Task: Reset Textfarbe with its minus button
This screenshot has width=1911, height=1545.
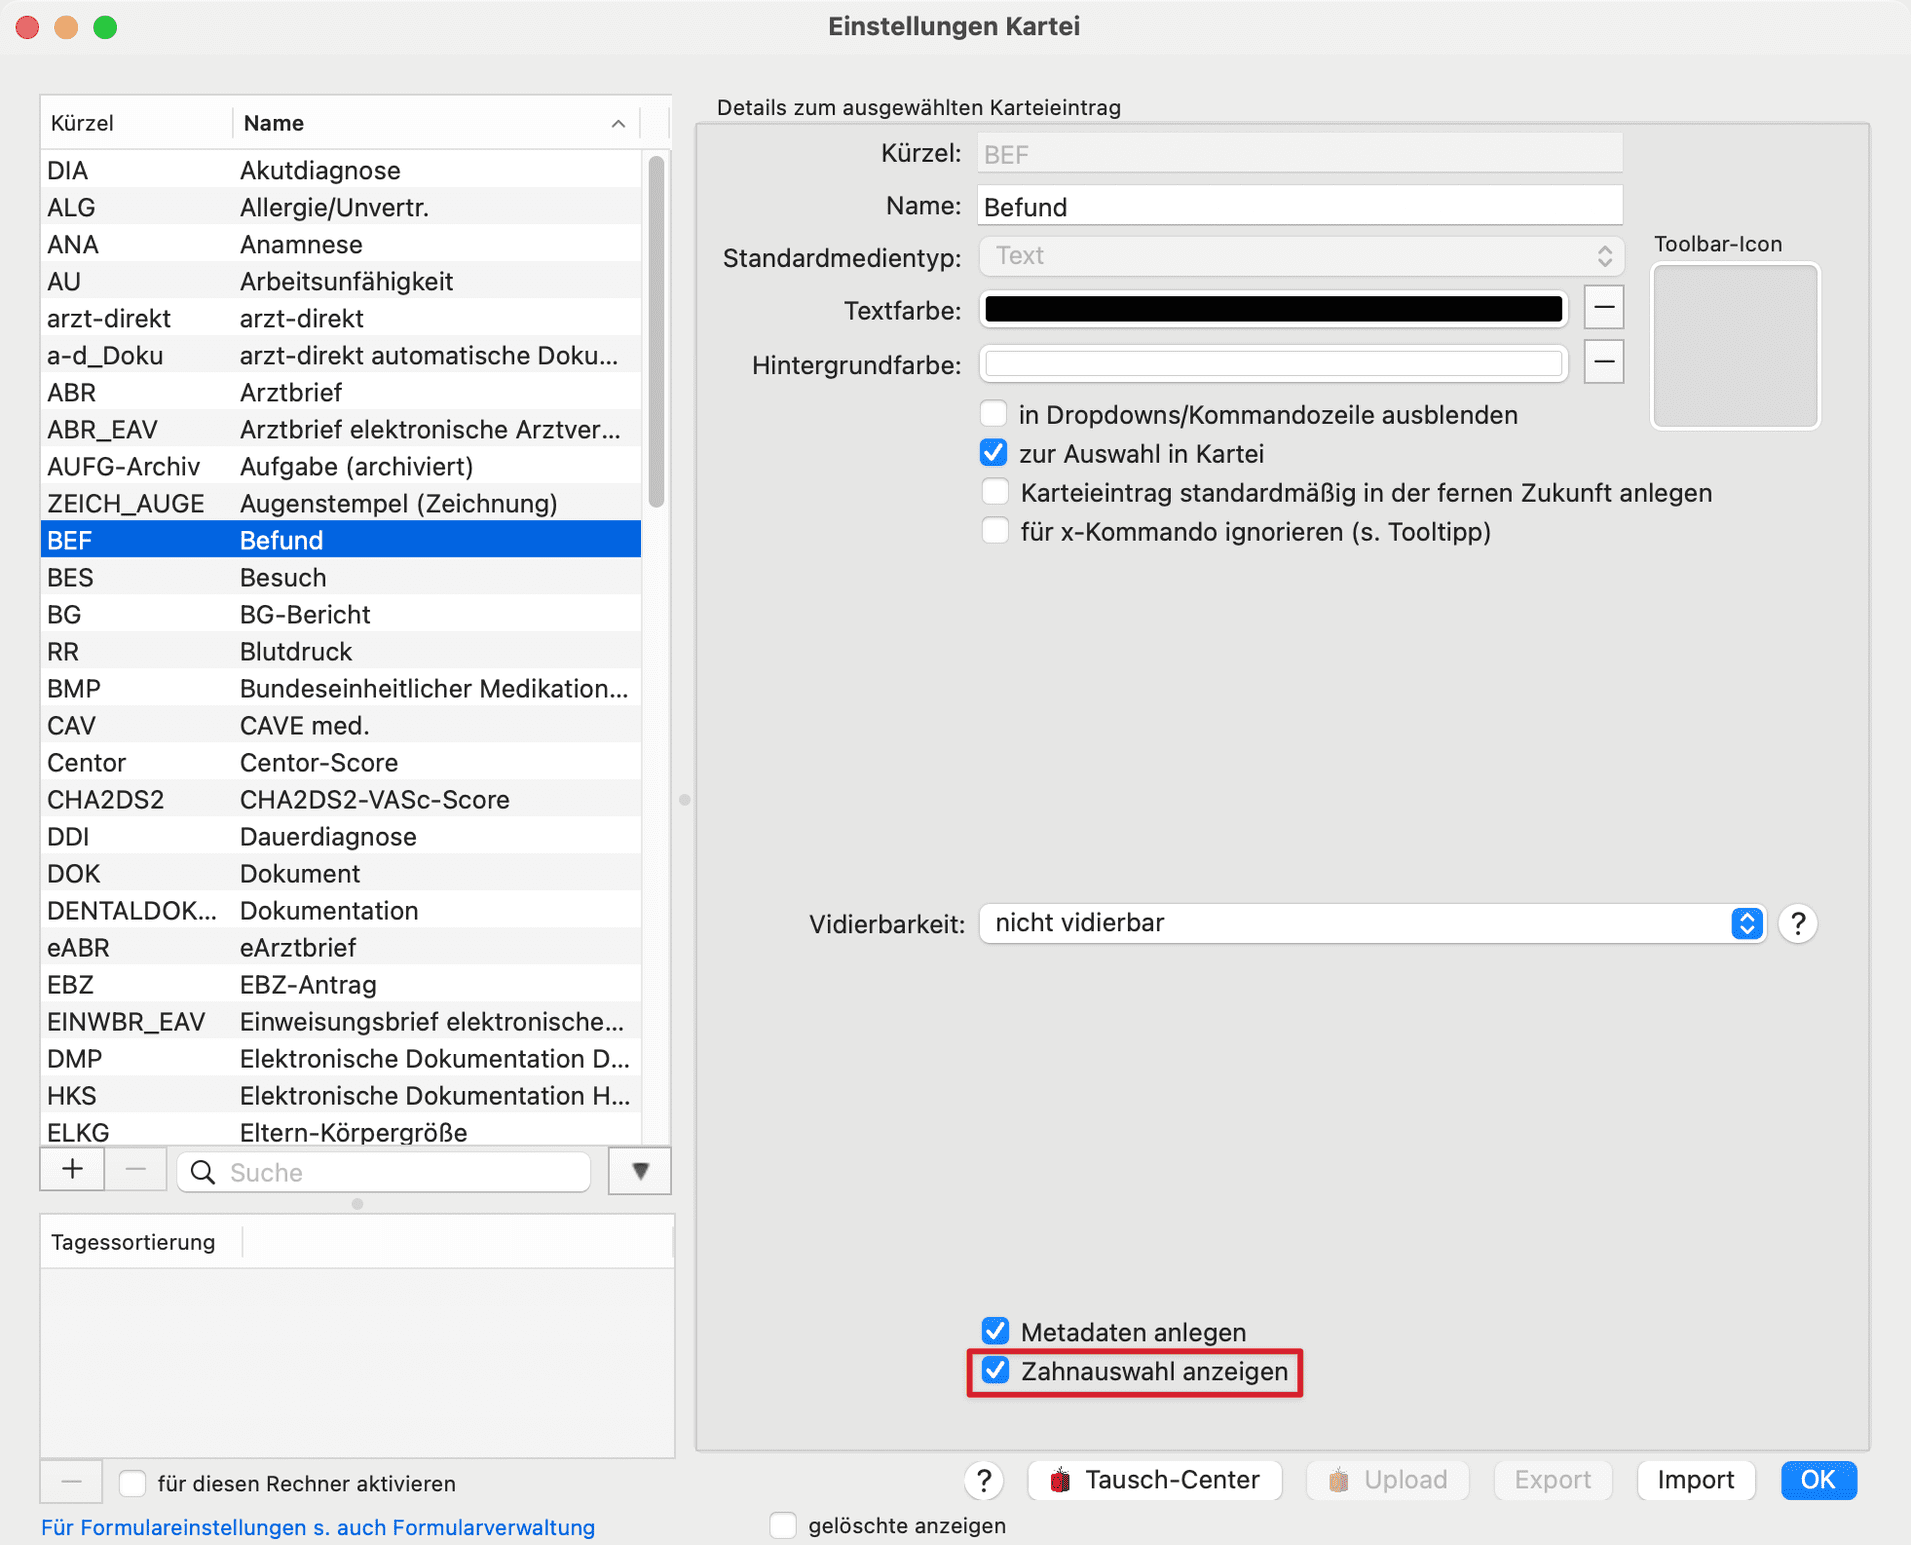Action: click(x=1604, y=308)
